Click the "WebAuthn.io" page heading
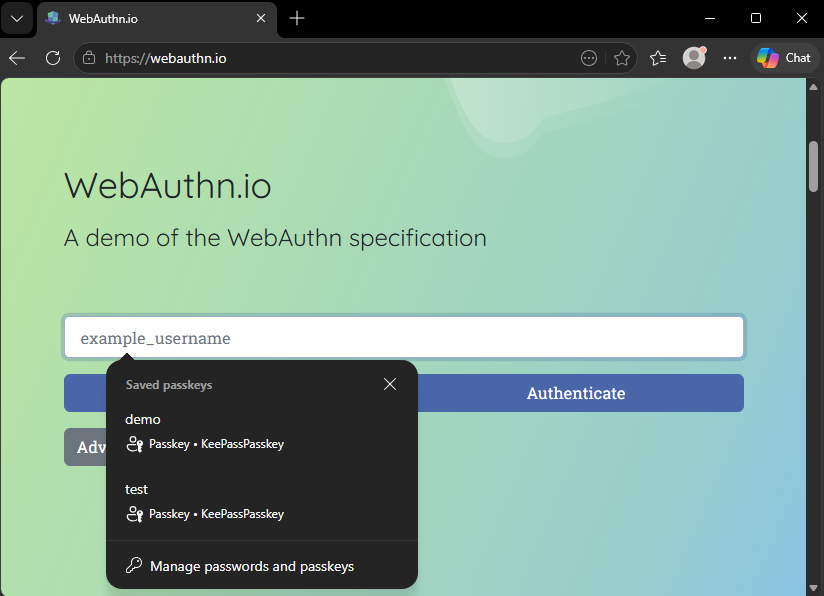The height and width of the screenshot is (596, 824). click(168, 186)
